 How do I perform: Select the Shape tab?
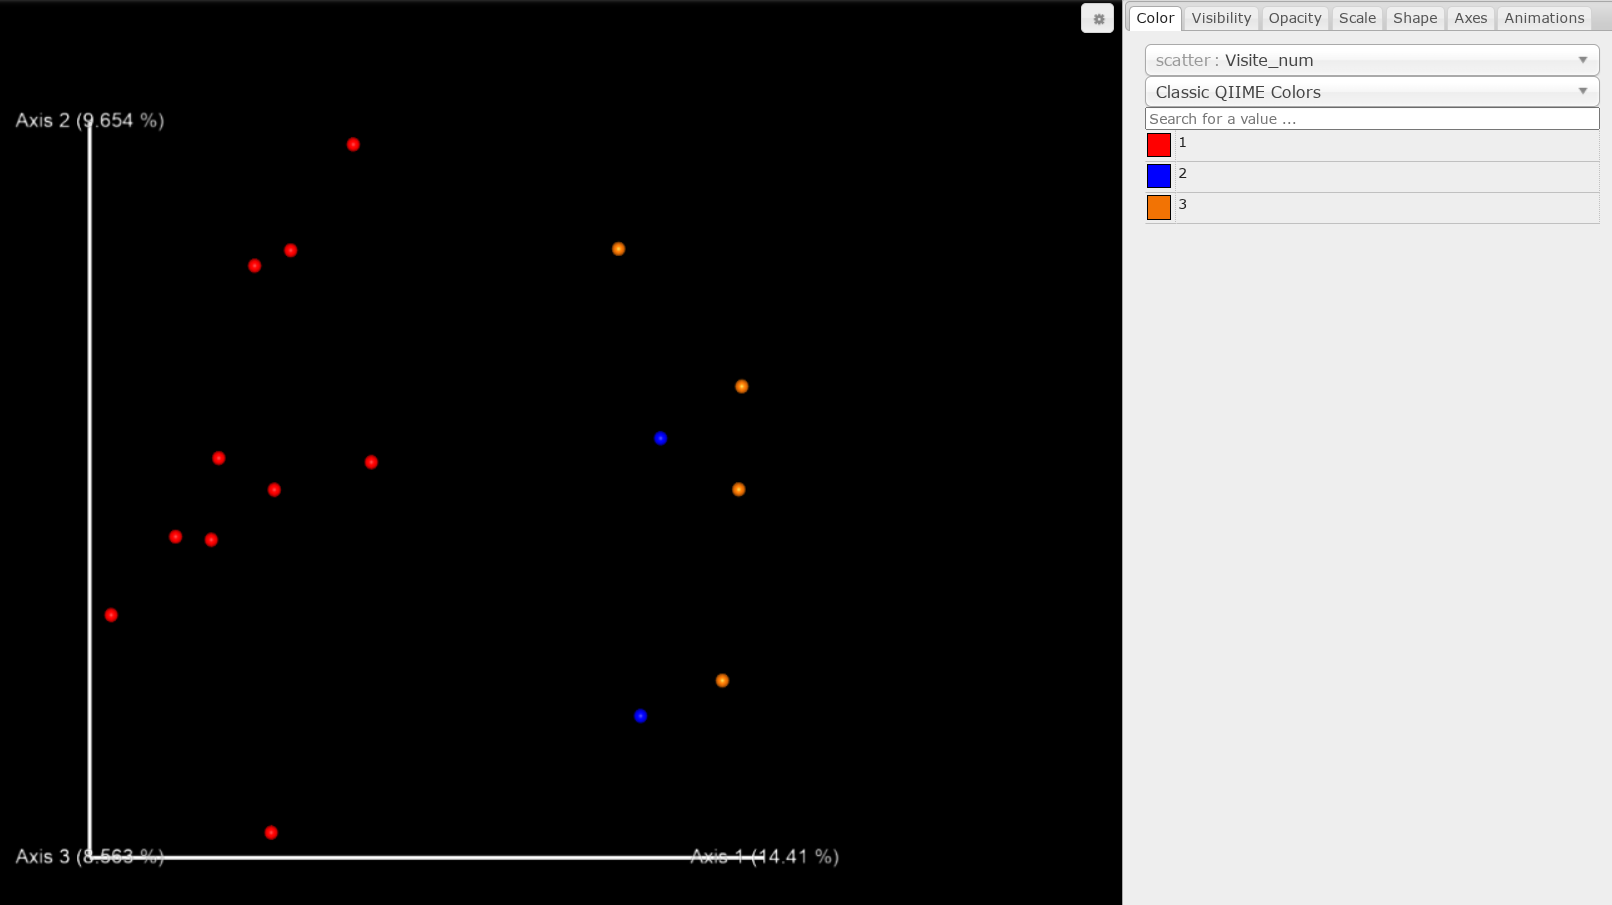tap(1414, 18)
